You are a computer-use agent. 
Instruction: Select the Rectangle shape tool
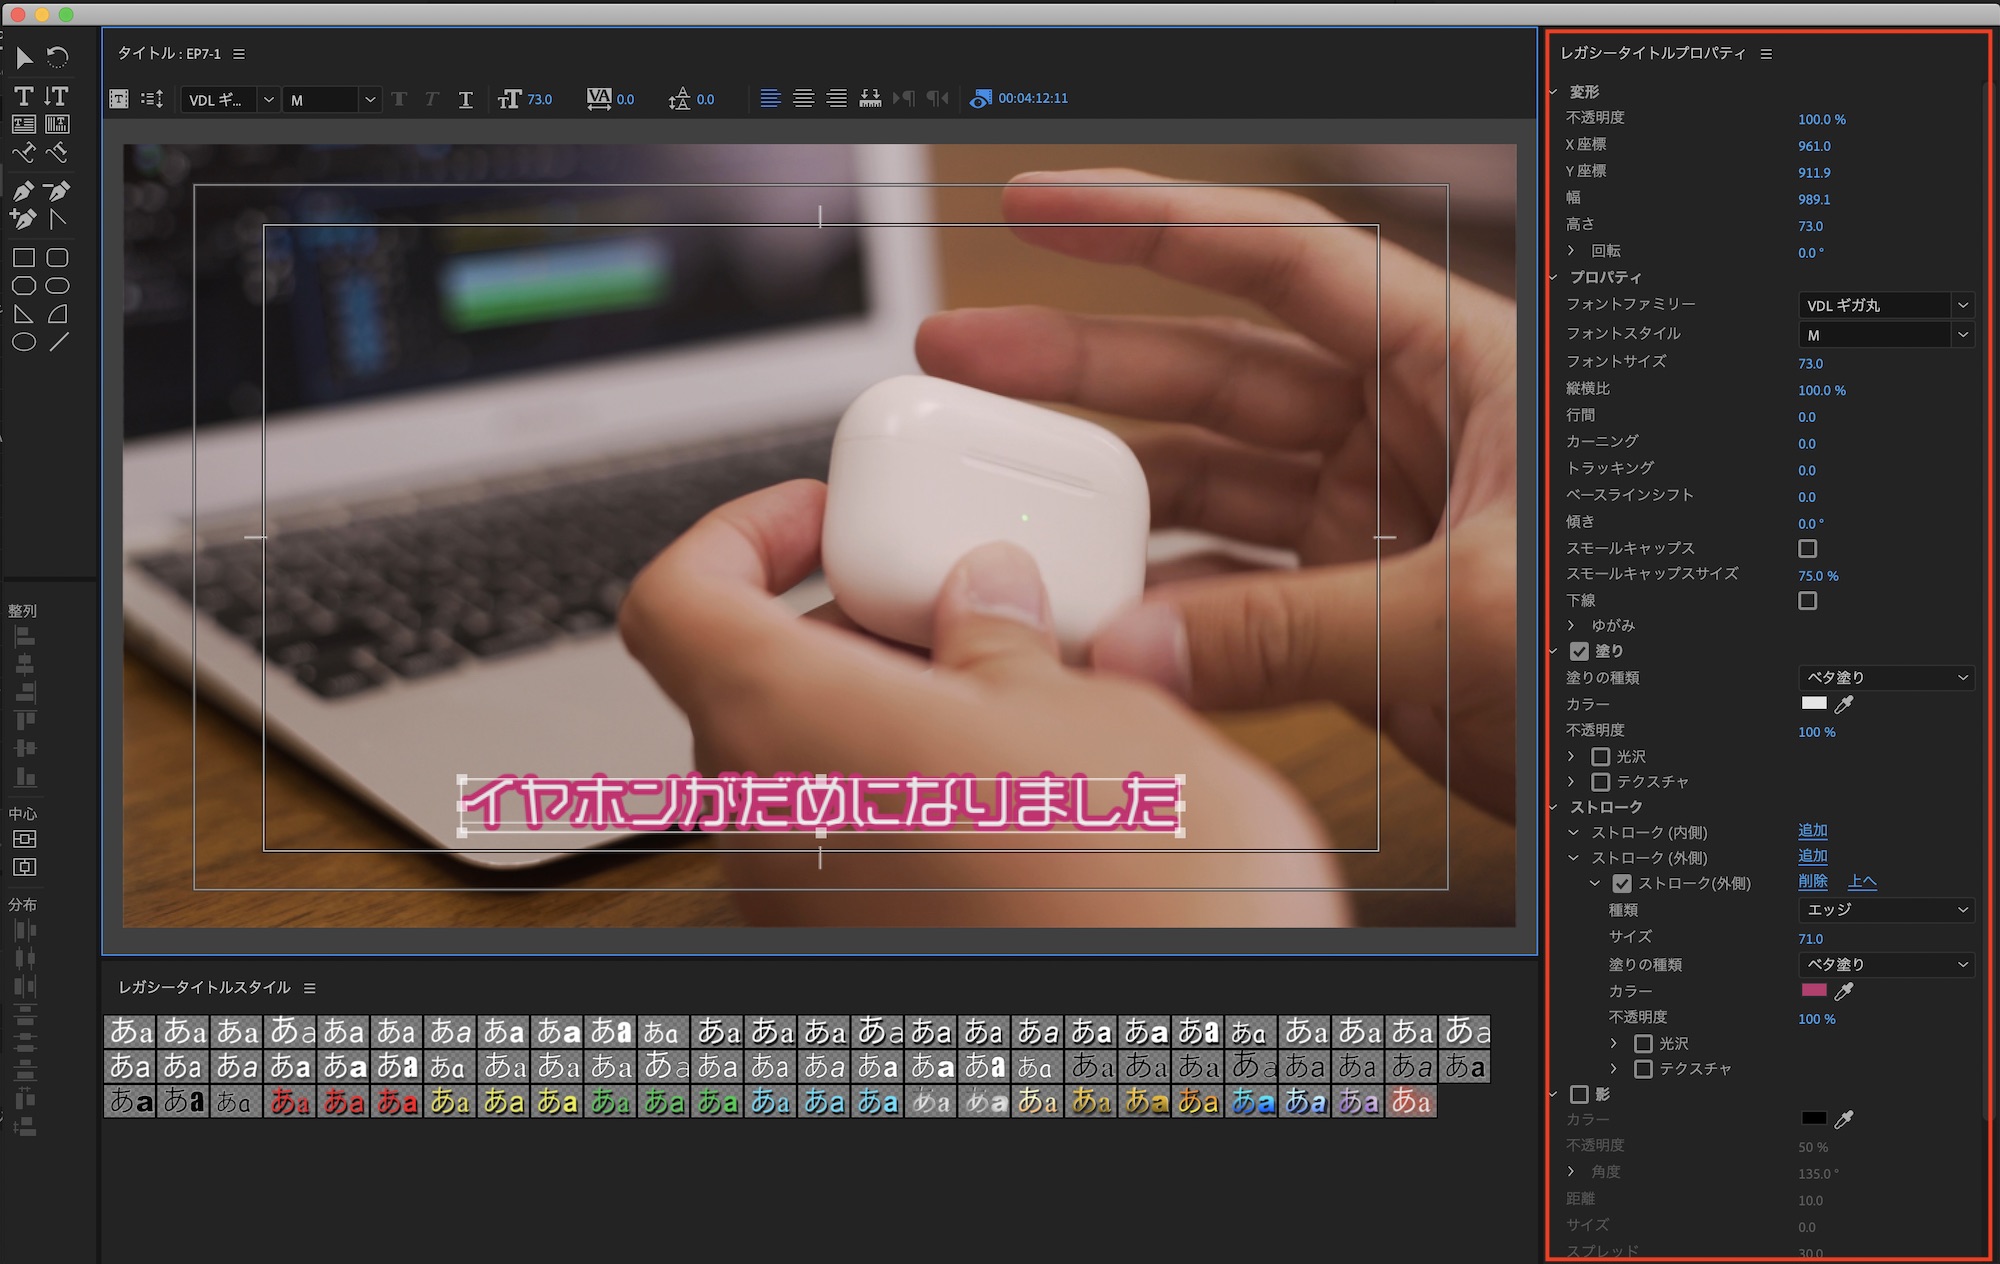24,258
